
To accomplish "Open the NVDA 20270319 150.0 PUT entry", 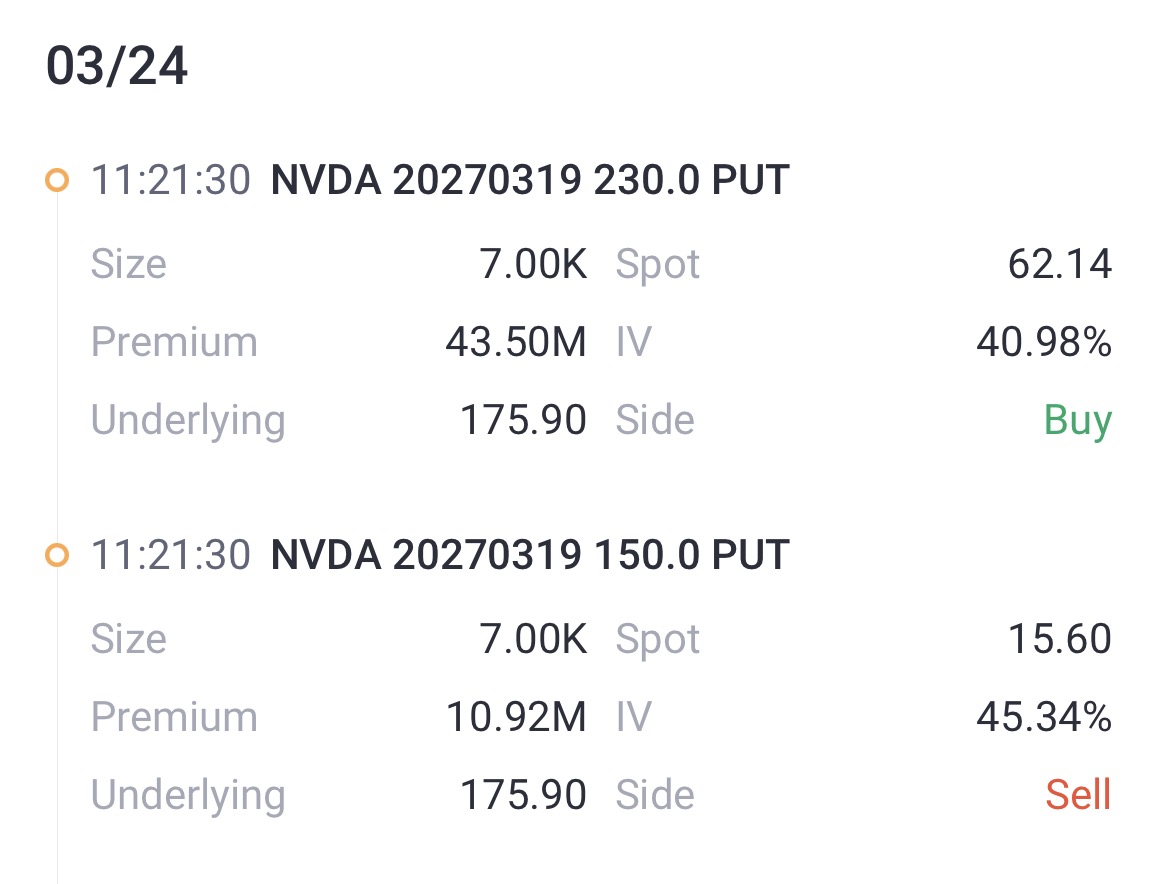I will click(x=530, y=555).
